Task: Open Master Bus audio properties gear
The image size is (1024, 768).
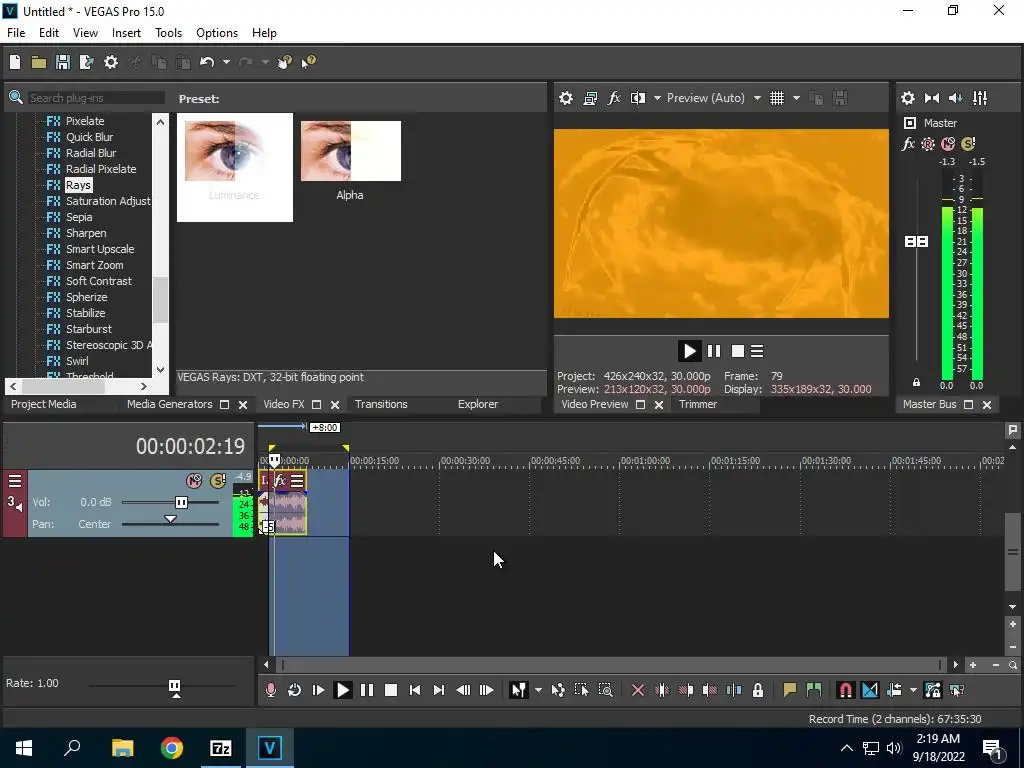Action: [908, 98]
